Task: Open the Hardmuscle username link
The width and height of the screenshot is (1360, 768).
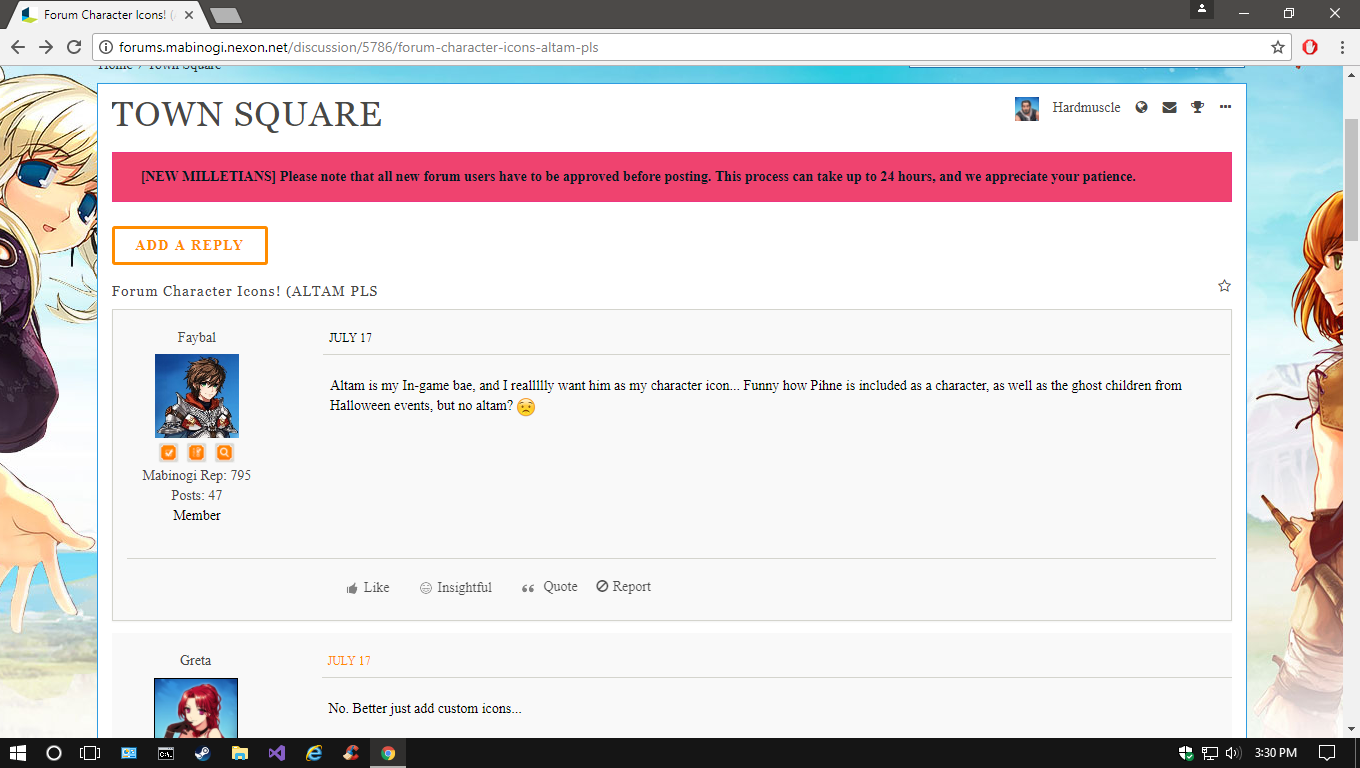Action: tap(1086, 108)
